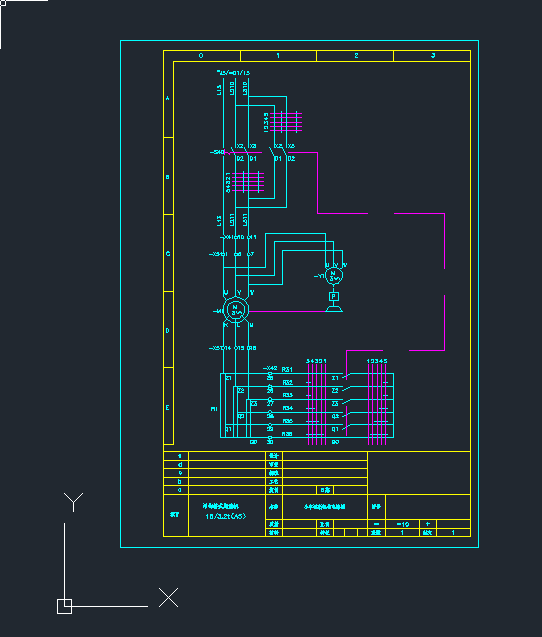This screenshot has width=542, height=637.
Task: Select row label A on the left frame border
Action: point(168,98)
